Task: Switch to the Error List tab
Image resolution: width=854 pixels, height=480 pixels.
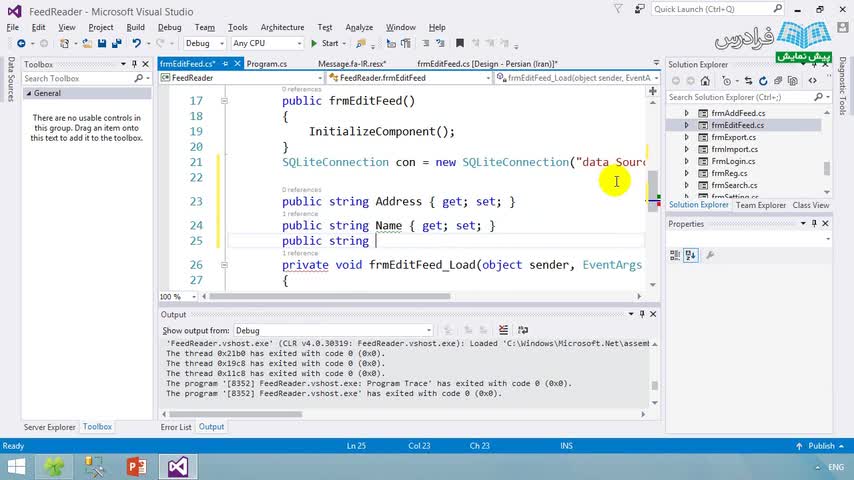Action: point(176,427)
